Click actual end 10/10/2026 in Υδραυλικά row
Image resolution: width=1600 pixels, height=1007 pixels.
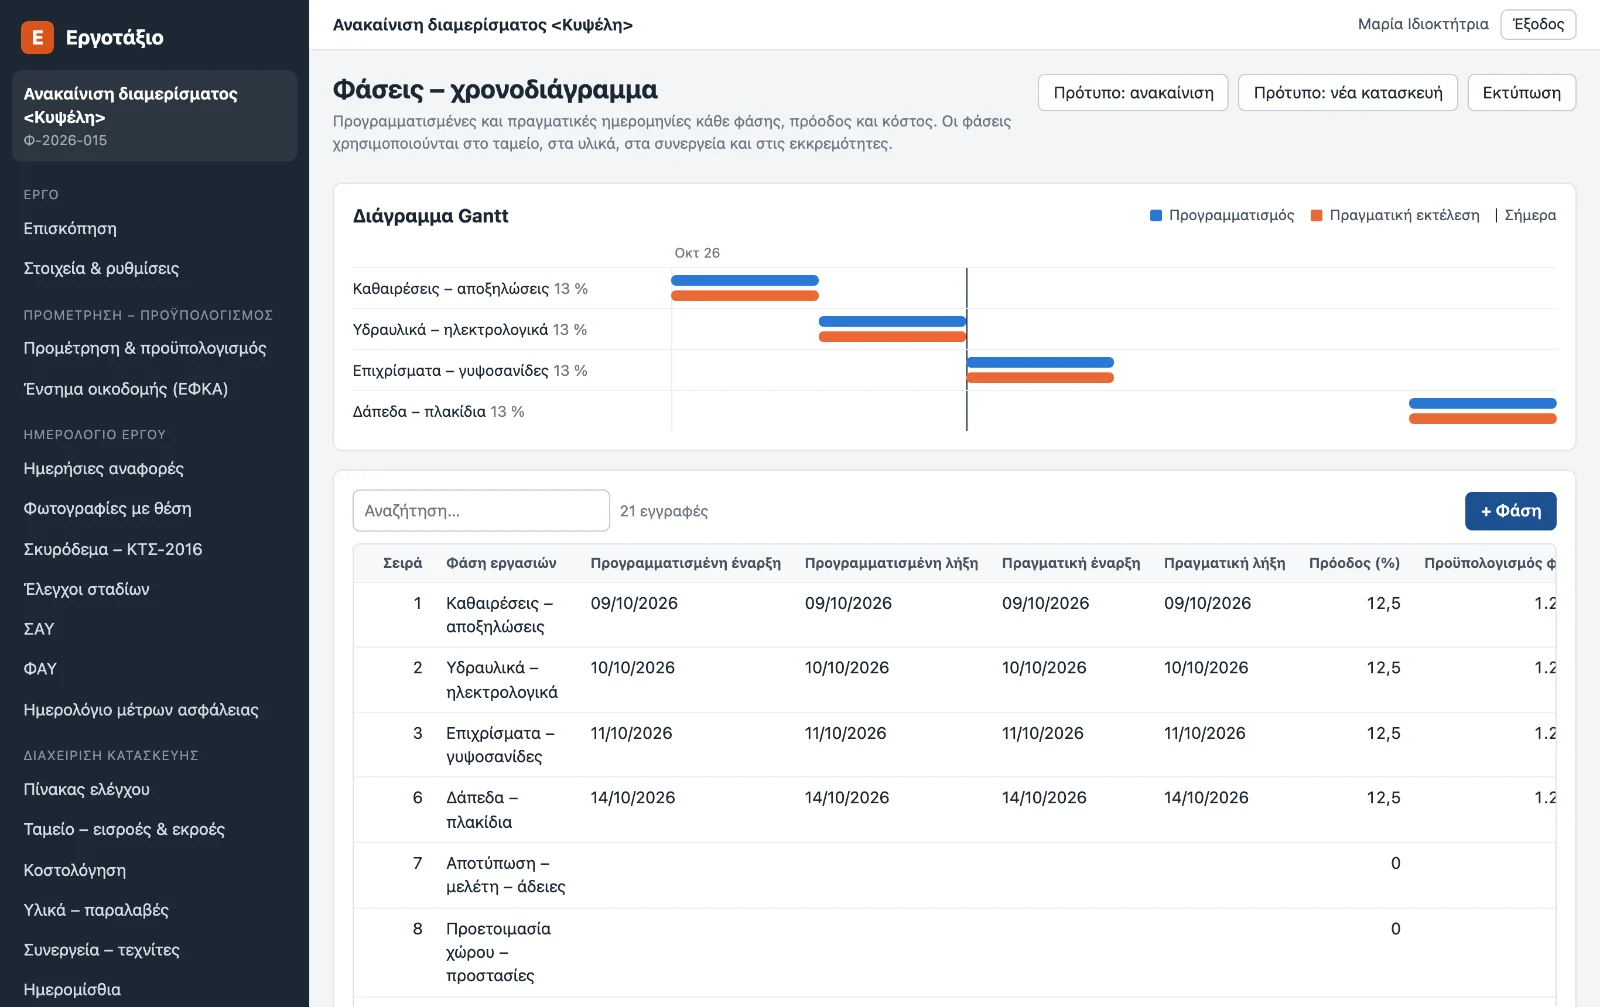1206,668
